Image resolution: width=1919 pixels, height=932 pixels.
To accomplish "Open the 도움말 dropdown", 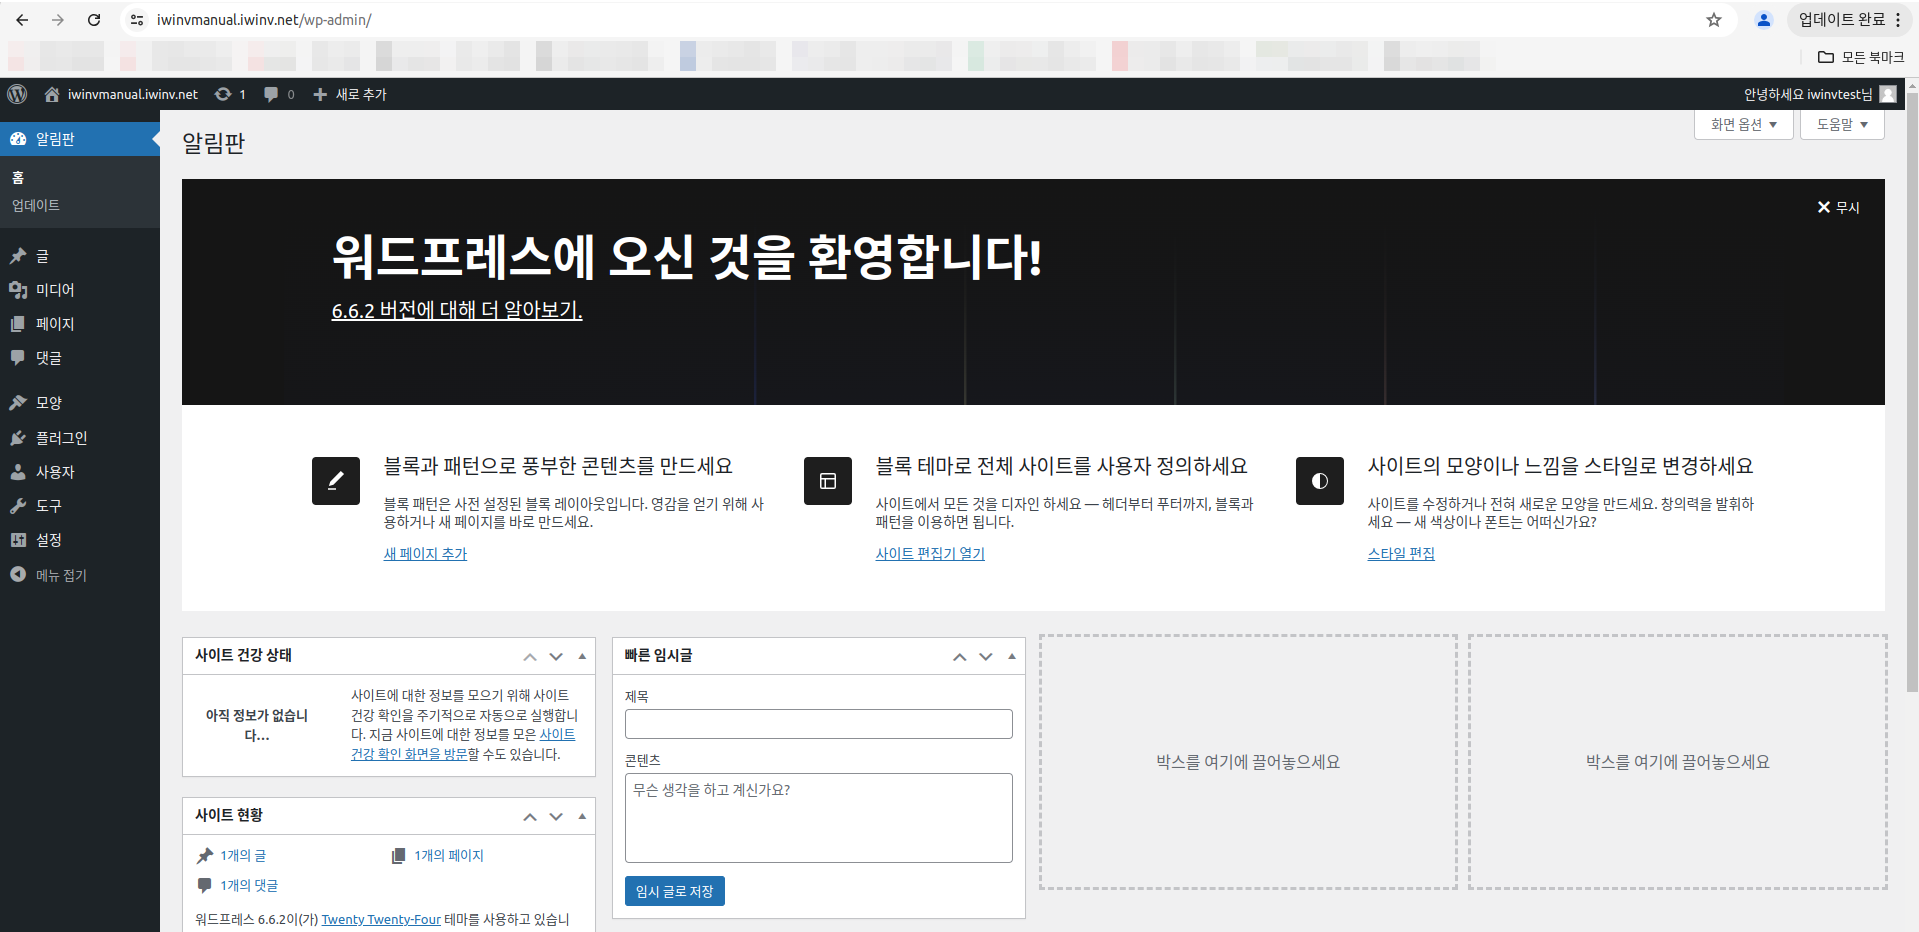I will point(1842,125).
